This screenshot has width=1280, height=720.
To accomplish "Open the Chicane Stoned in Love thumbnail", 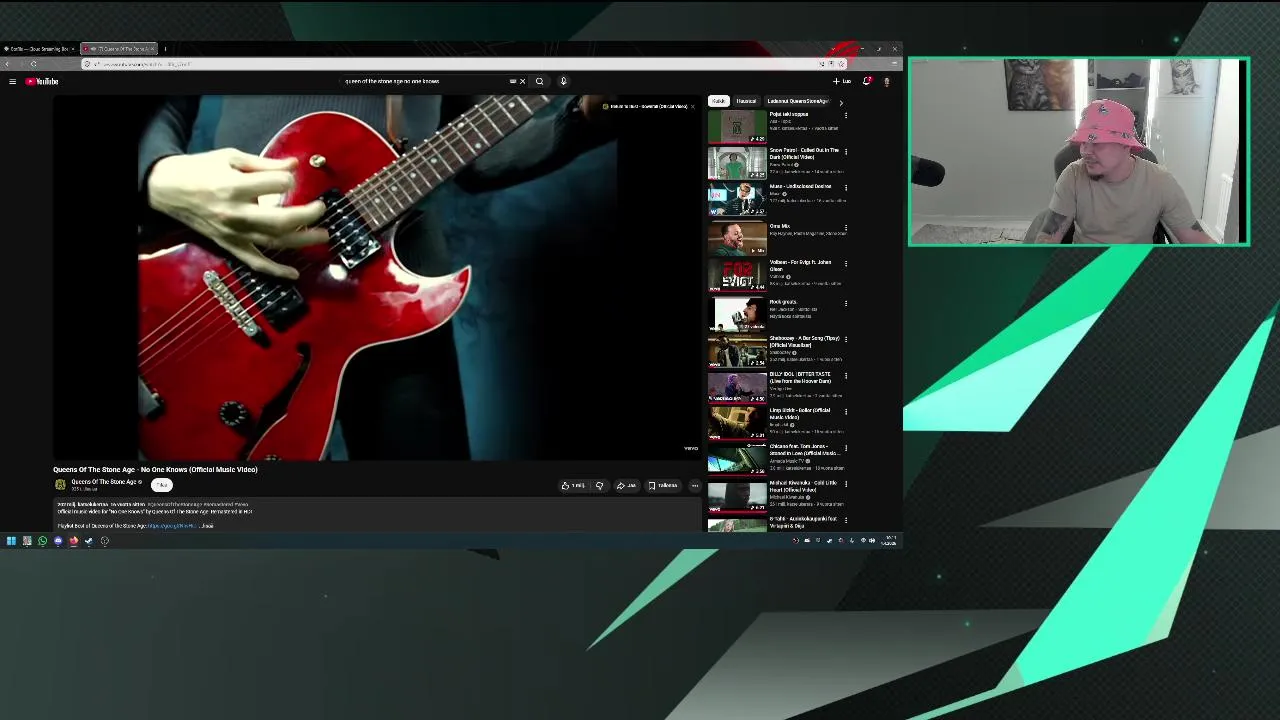I will (x=737, y=459).
